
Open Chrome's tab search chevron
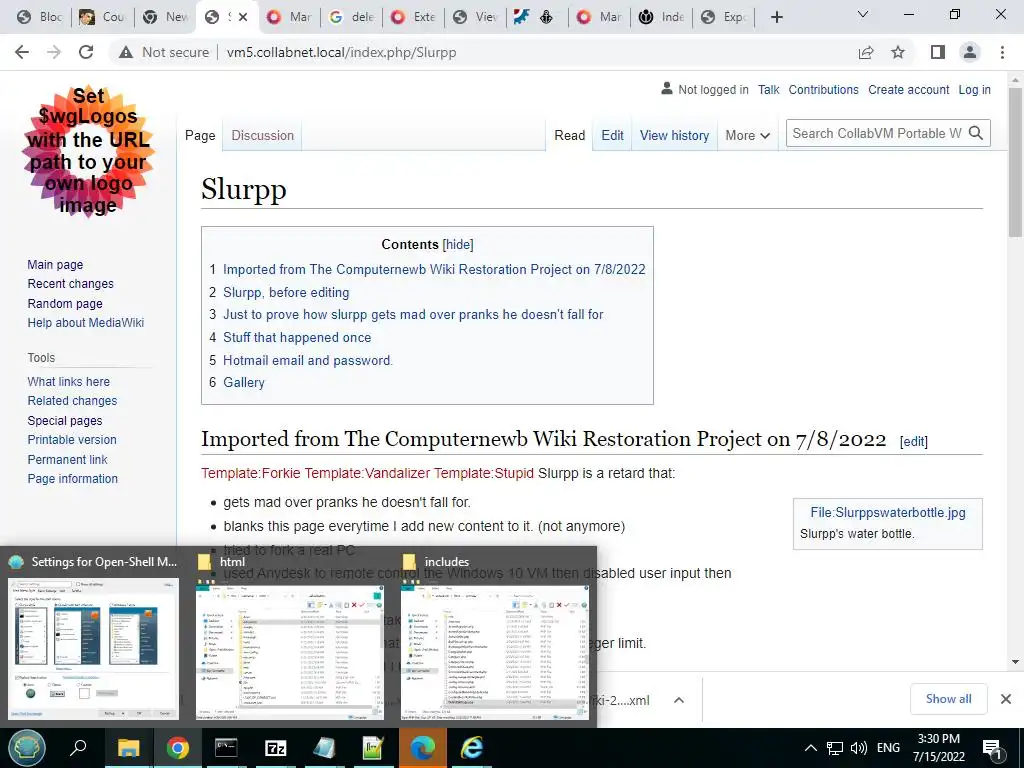(x=863, y=14)
